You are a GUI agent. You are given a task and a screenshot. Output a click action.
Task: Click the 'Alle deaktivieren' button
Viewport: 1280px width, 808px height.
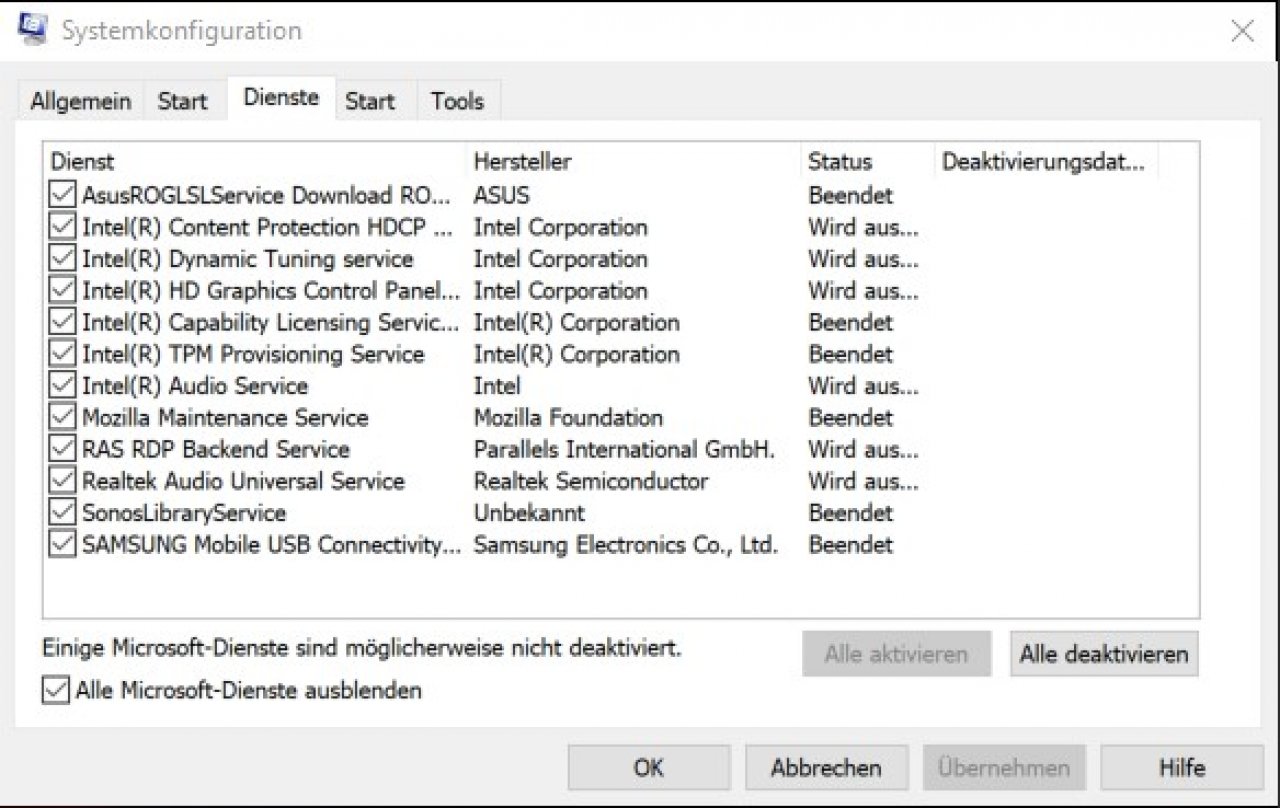(1104, 655)
